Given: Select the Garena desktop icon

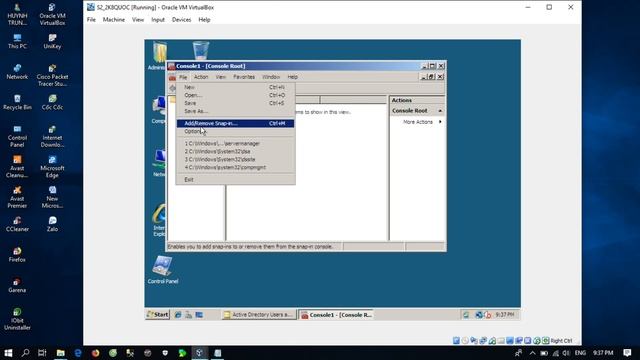Looking at the screenshot, I should [x=17, y=285].
